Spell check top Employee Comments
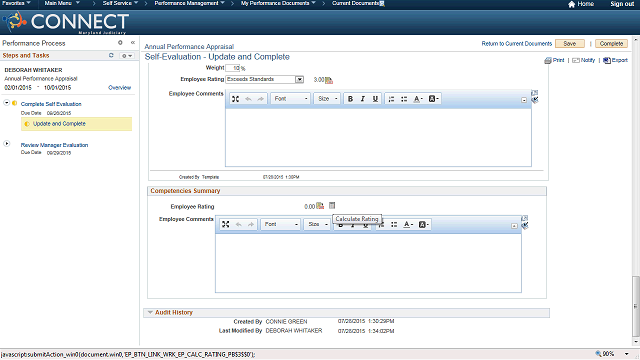Image resolution: width=640 pixels, height=360 pixels. pyautogui.click(x=535, y=100)
